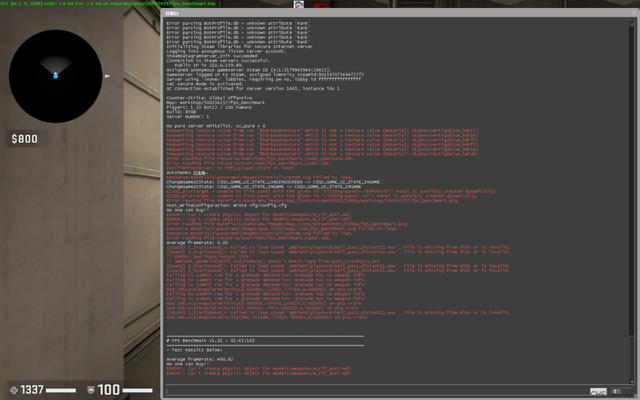
Task: Select 'No one can buy!' below 460.62 framerate
Action: [x=187, y=364]
